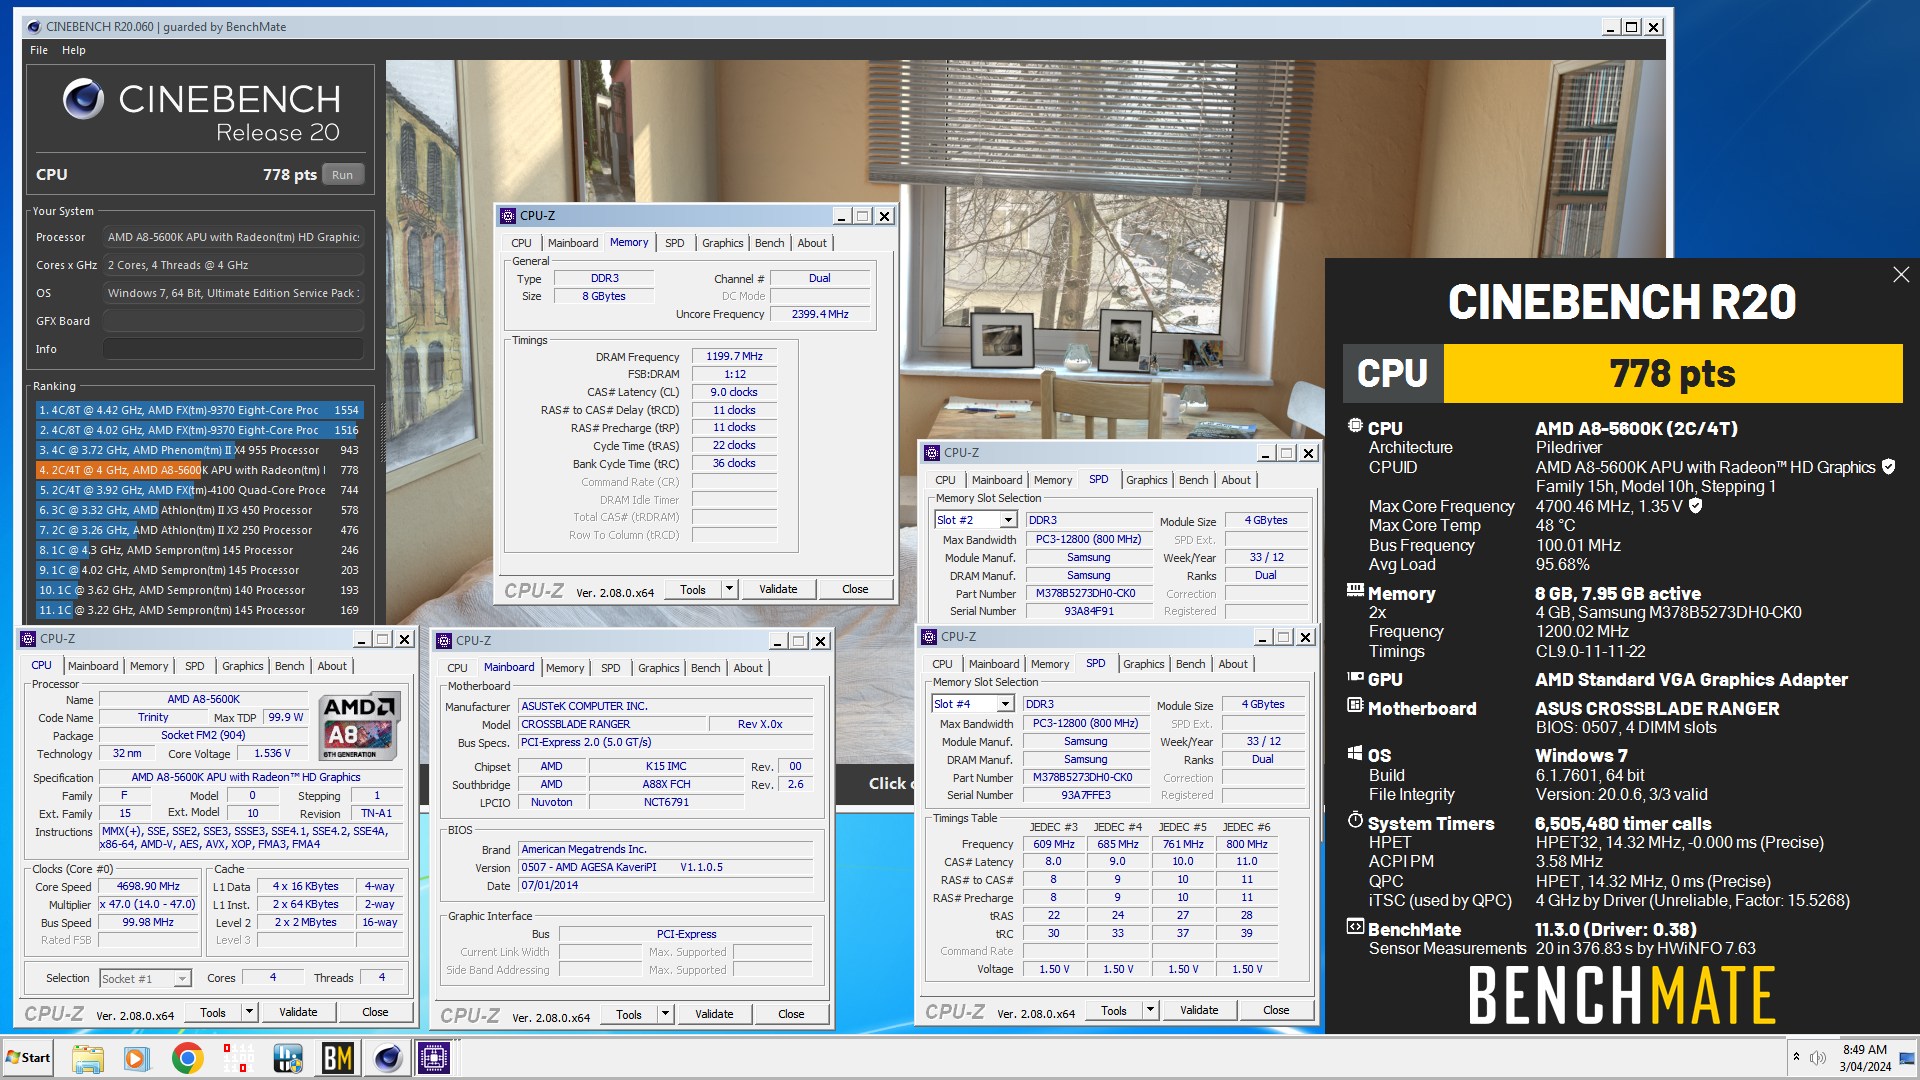Click the Windows logo OS icon in BenchMate
Viewport: 1920px width, 1080px height.
(1355, 753)
